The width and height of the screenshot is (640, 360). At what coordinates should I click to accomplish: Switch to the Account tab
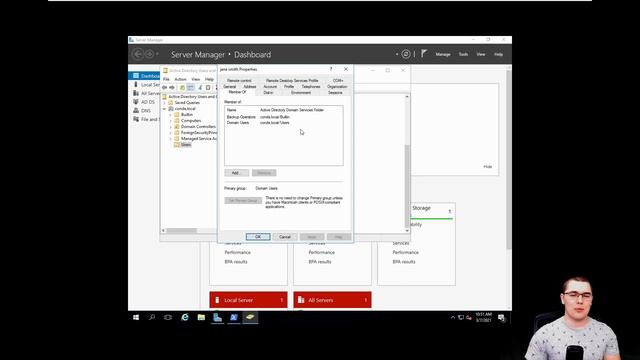[x=270, y=87]
